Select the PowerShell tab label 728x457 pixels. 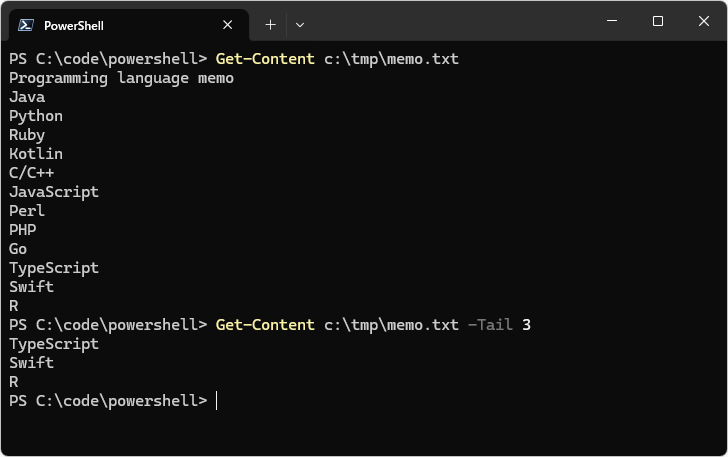coord(74,26)
